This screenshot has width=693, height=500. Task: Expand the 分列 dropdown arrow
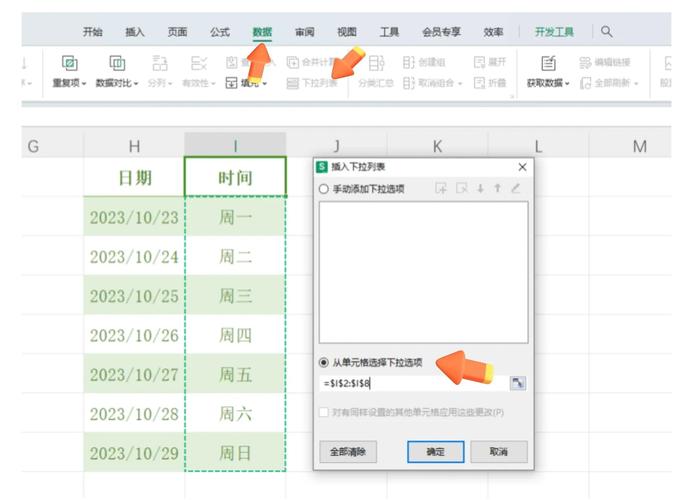point(170,84)
